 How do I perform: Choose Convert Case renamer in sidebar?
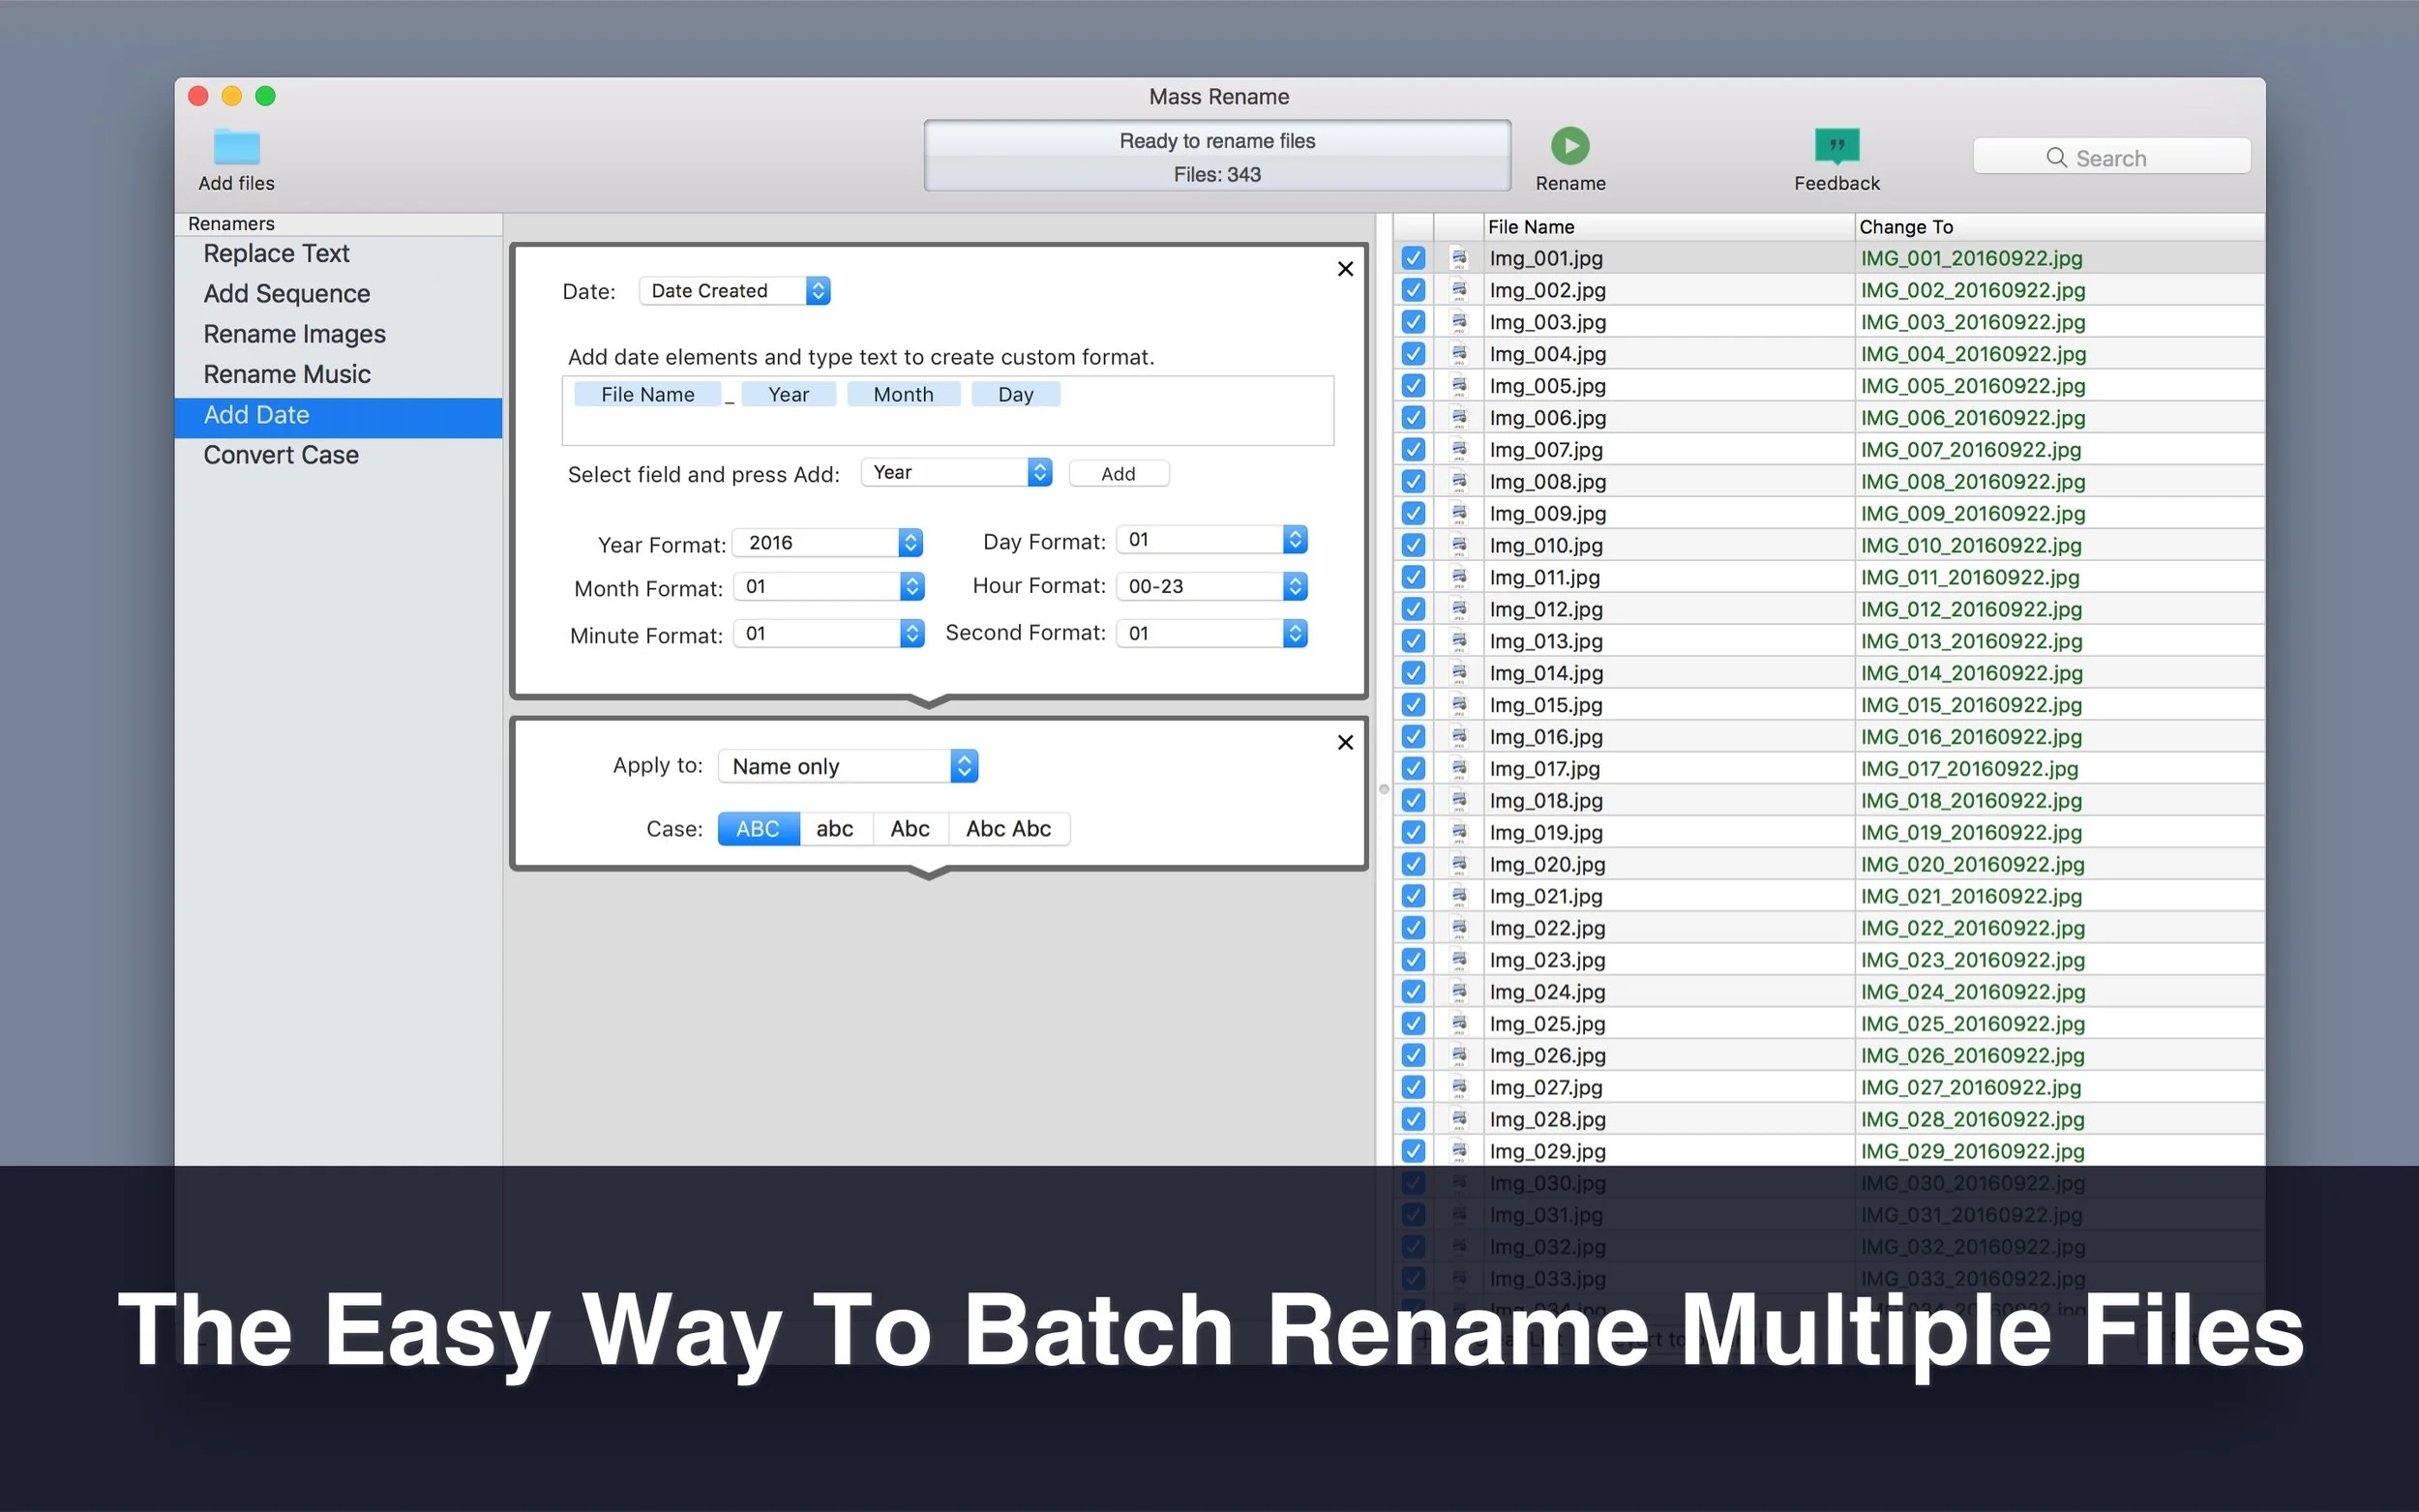pyautogui.click(x=281, y=455)
